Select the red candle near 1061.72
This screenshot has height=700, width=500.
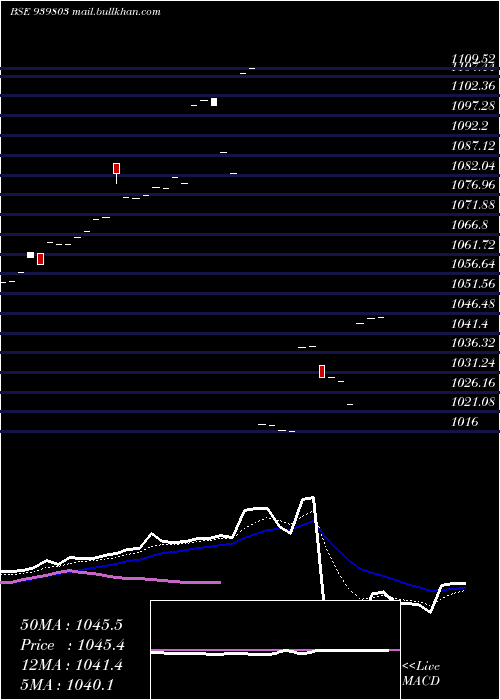pos(40,259)
